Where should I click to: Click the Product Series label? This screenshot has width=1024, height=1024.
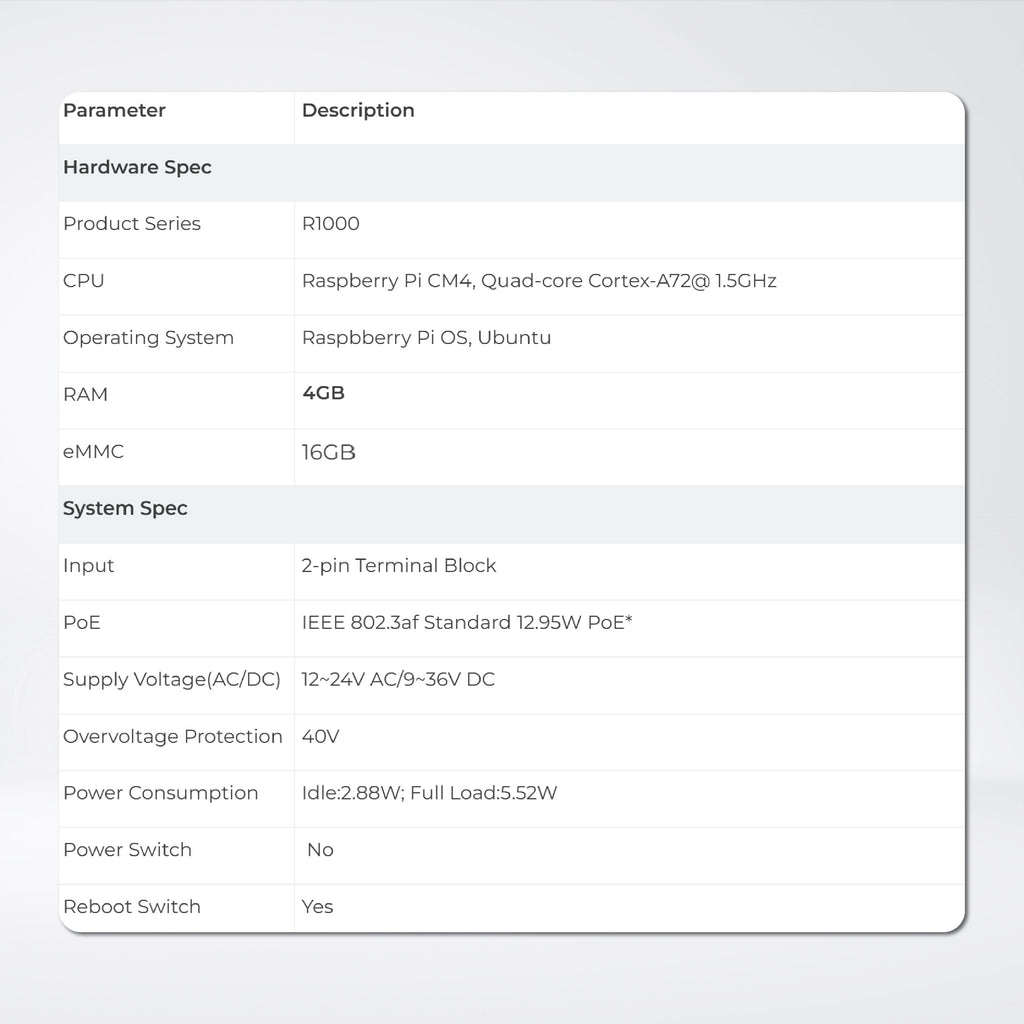point(132,224)
